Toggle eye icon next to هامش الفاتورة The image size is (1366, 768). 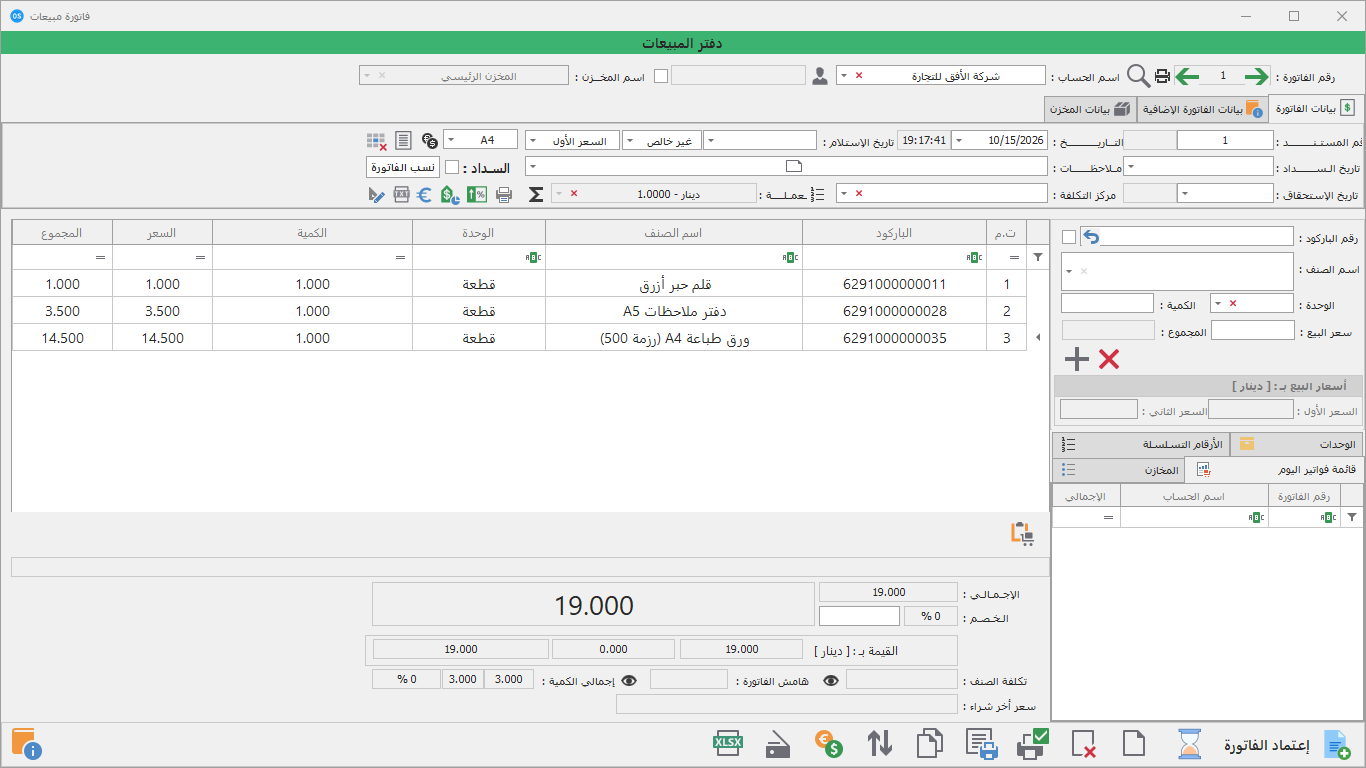(x=629, y=680)
